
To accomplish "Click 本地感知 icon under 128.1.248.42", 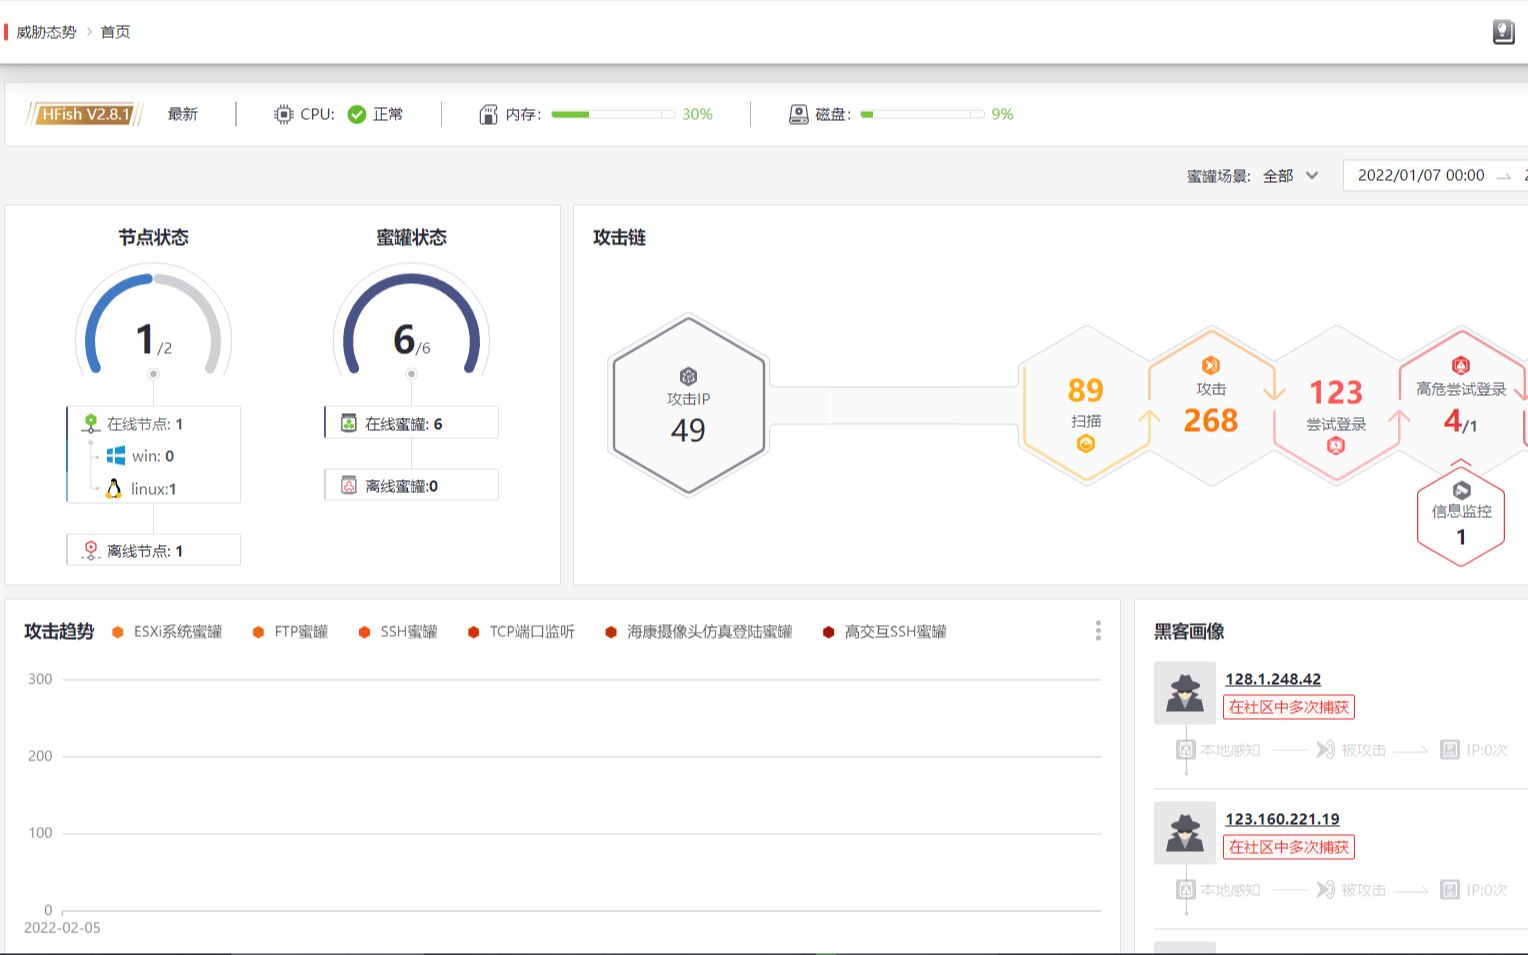I will point(1186,750).
